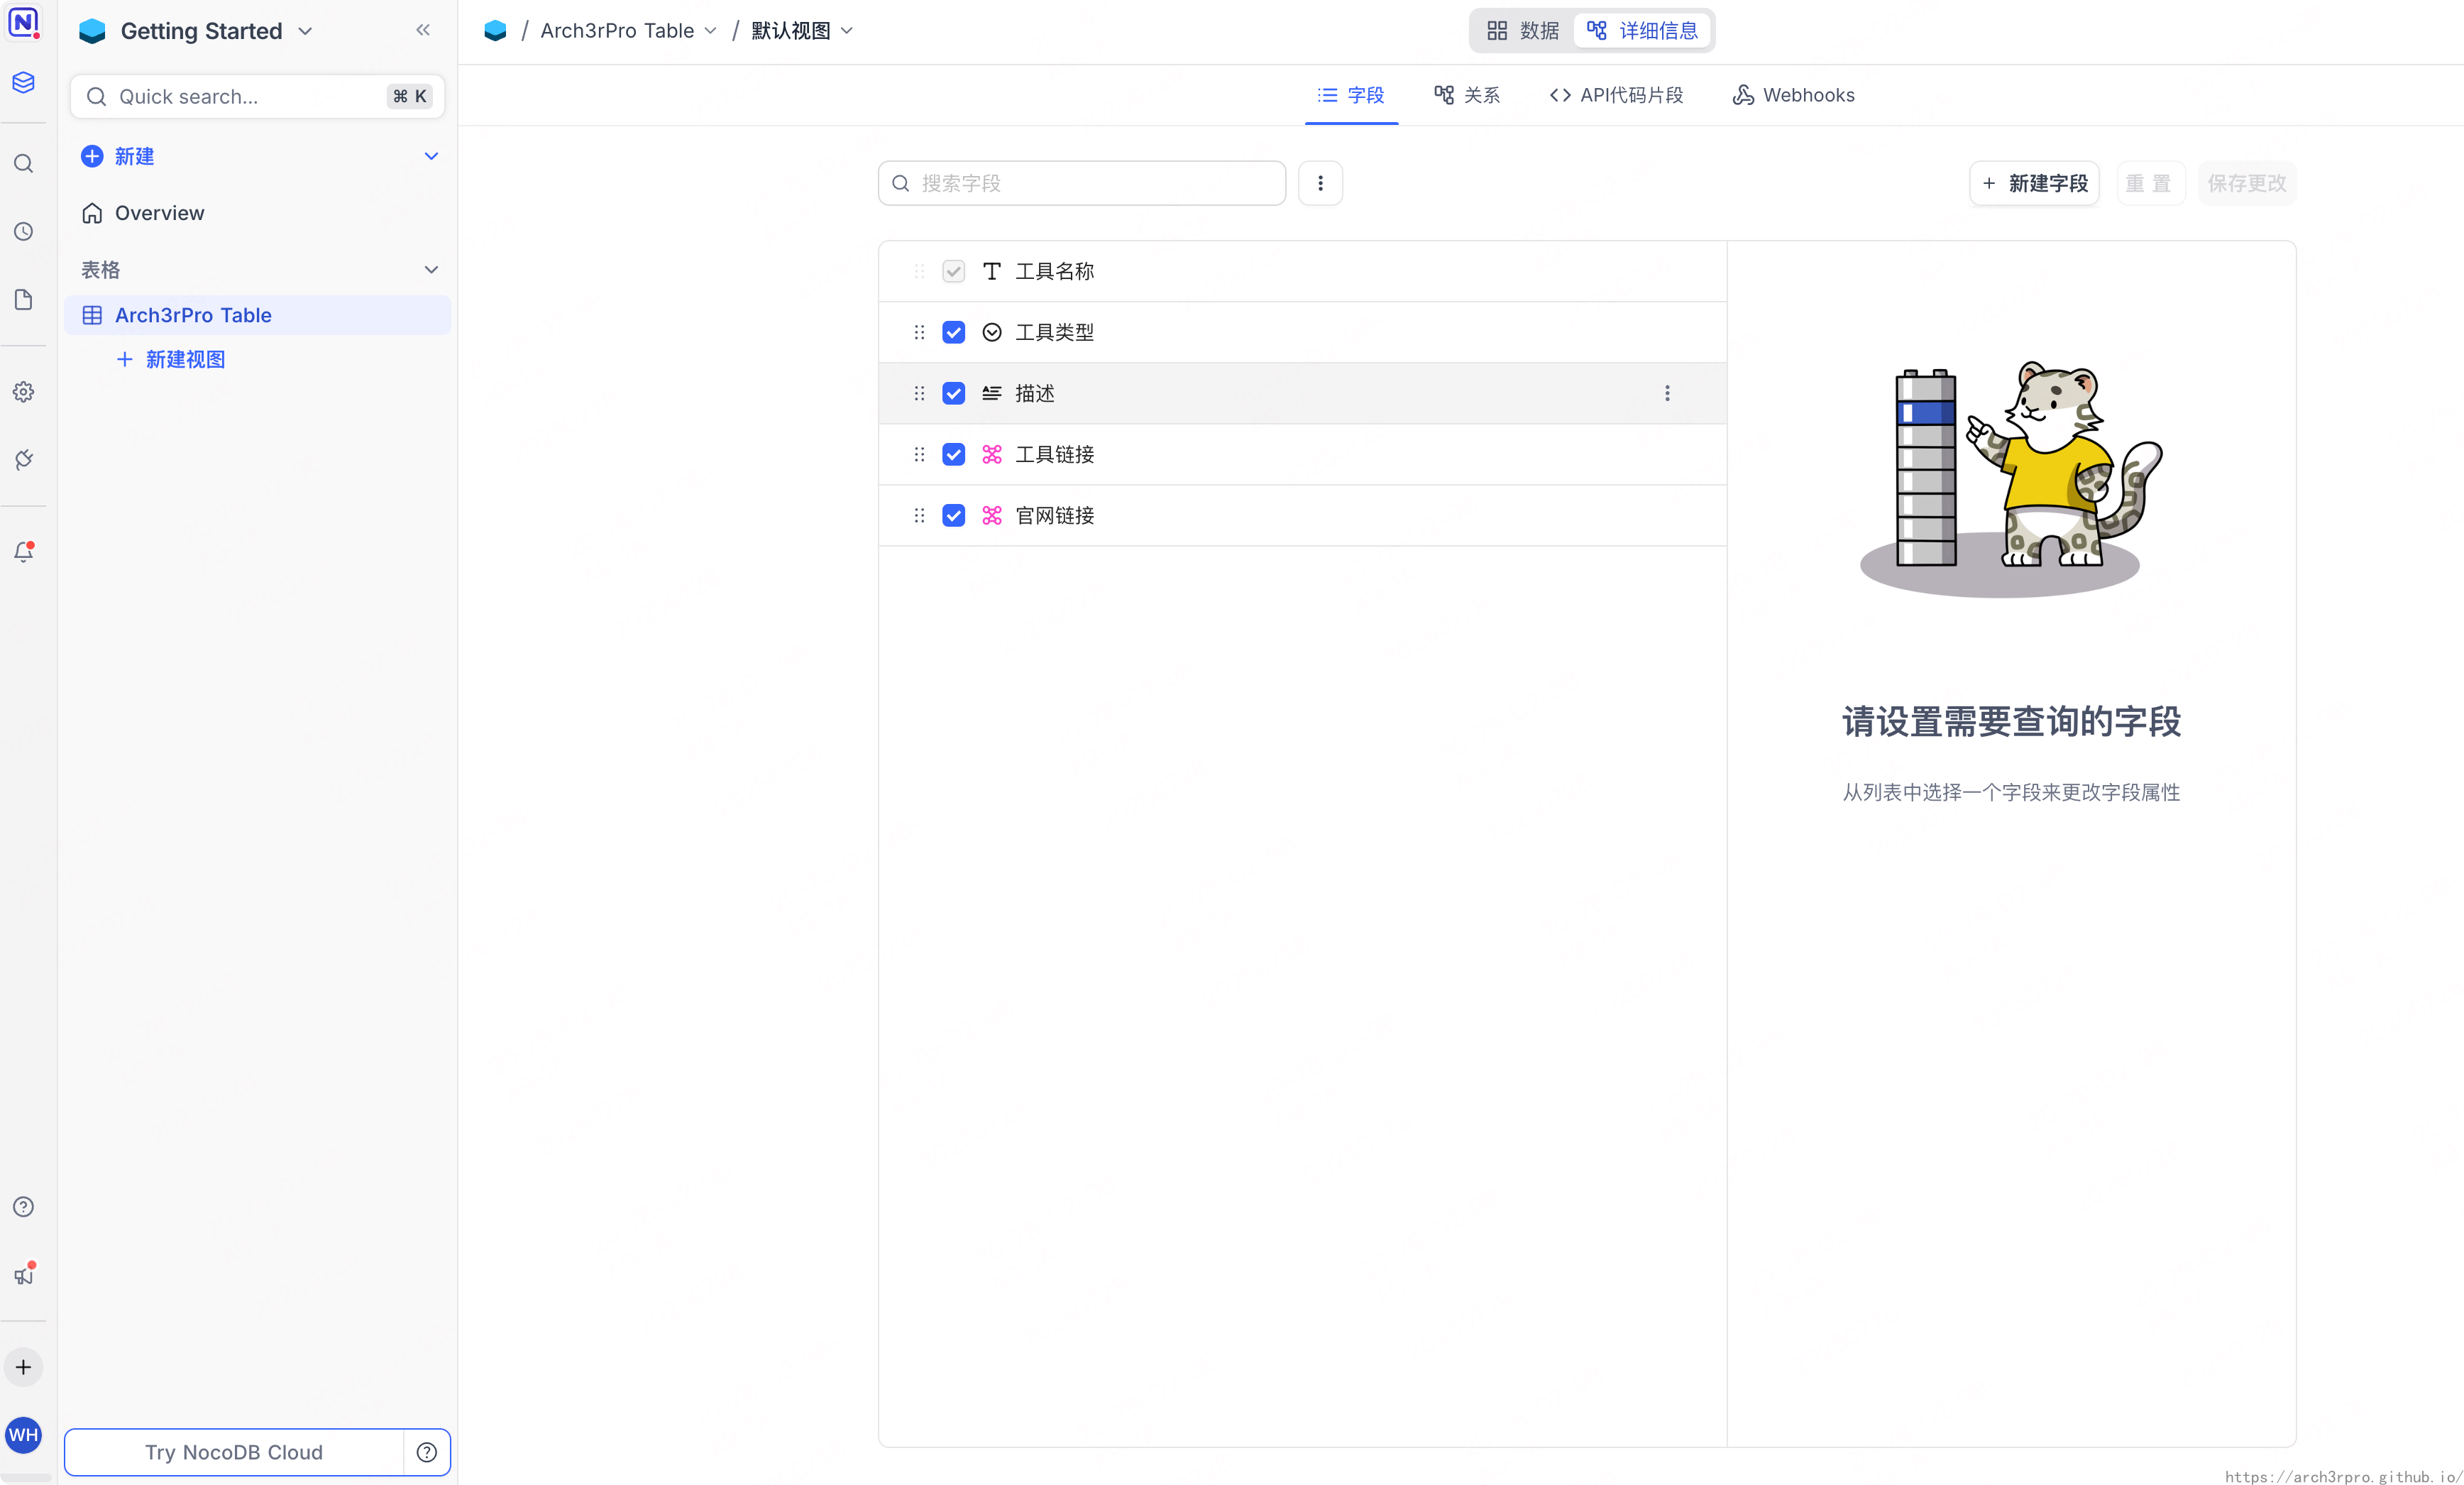Image resolution: width=2464 pixels, height=1485 pixels.
Task: Click the 新建字段 button
Action: (x=2034, y=183)
